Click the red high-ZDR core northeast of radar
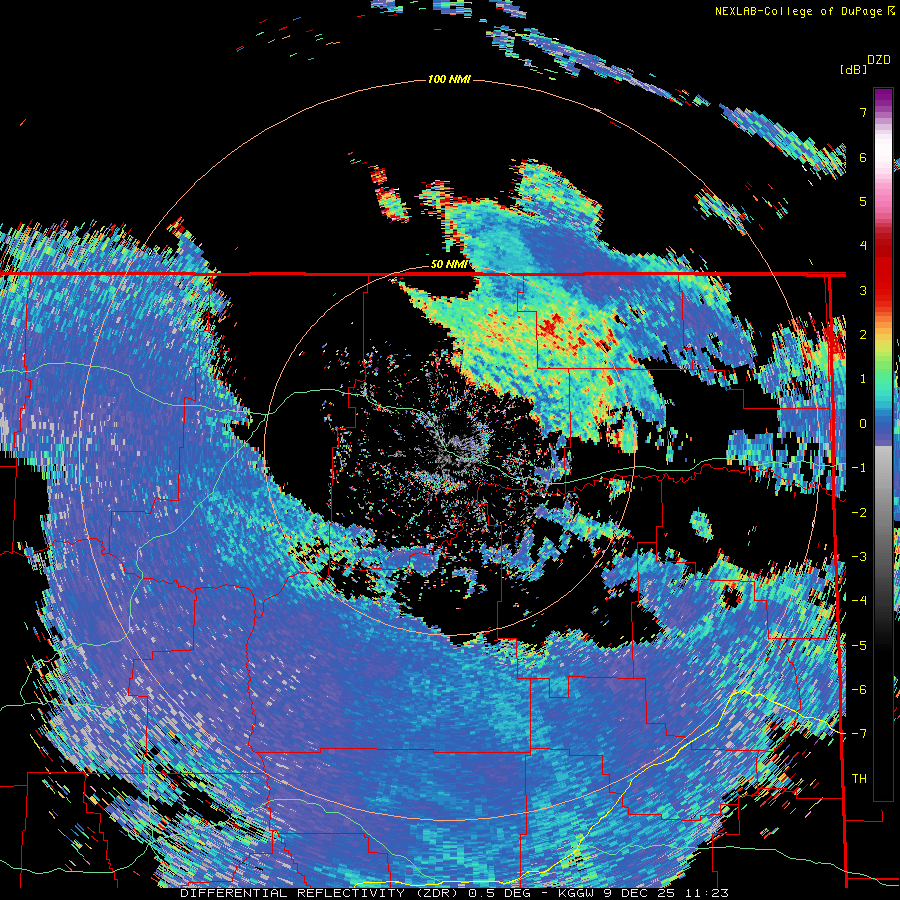This screenshot has width=900, height=900. pos(554,327)
